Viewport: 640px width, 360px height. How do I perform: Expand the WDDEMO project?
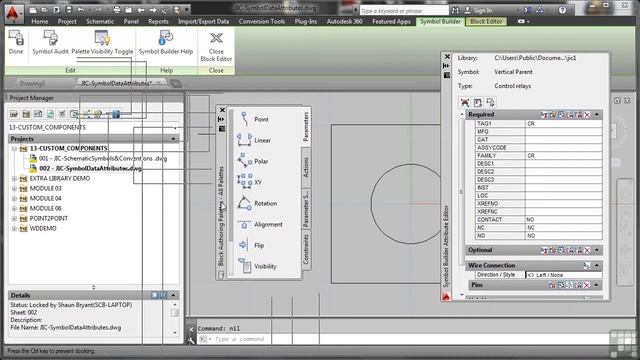pyautogui.click(x=14, y=229)
